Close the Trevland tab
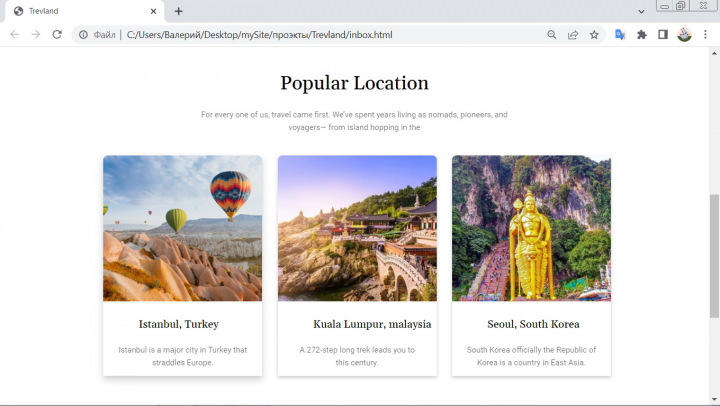Screen dimensions: 720x406 pos(153,11)
